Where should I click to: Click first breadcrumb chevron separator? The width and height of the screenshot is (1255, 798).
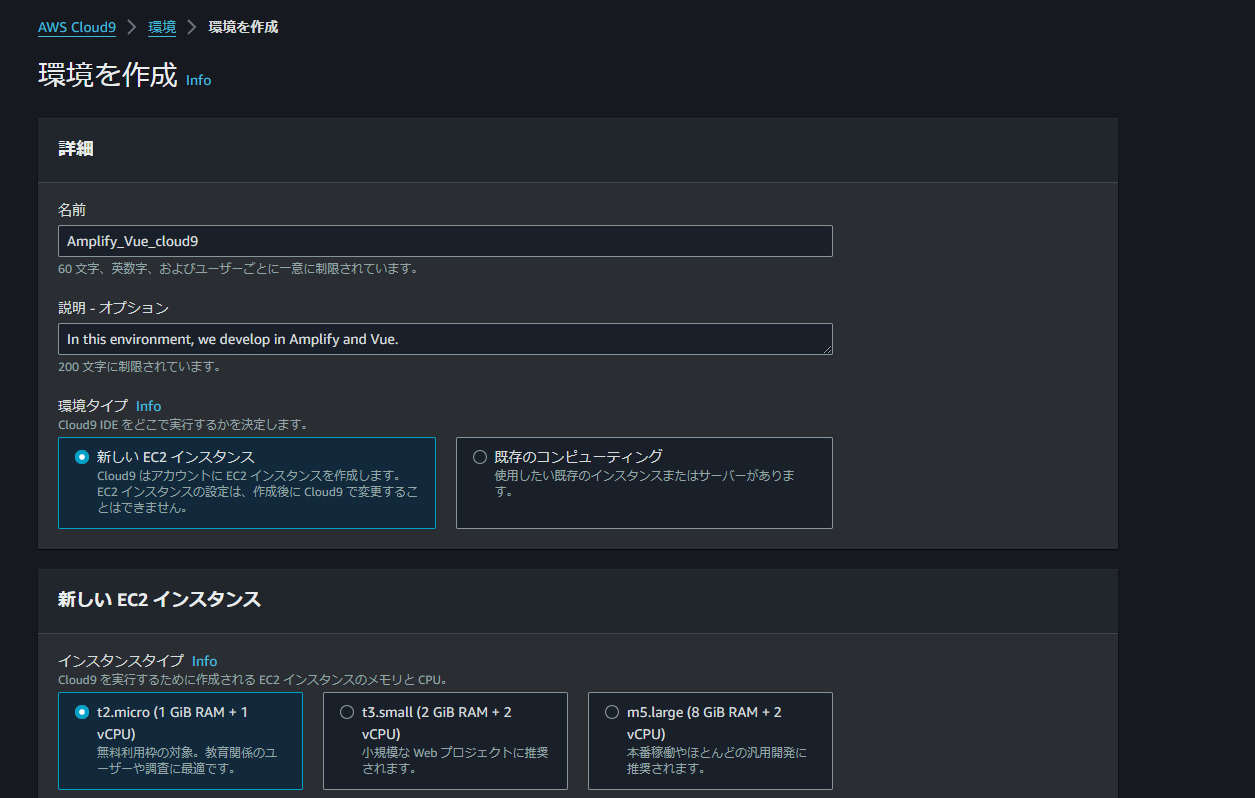(132, 28)
